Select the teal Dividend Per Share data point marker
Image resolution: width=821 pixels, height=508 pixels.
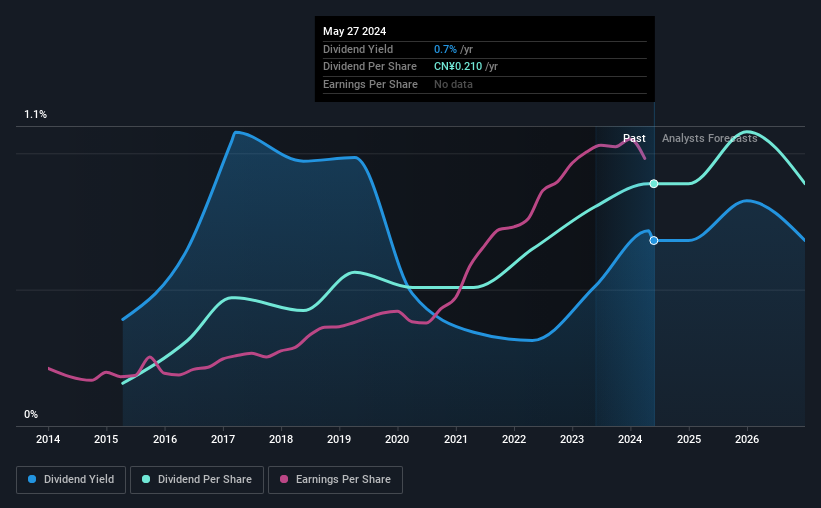654,183
